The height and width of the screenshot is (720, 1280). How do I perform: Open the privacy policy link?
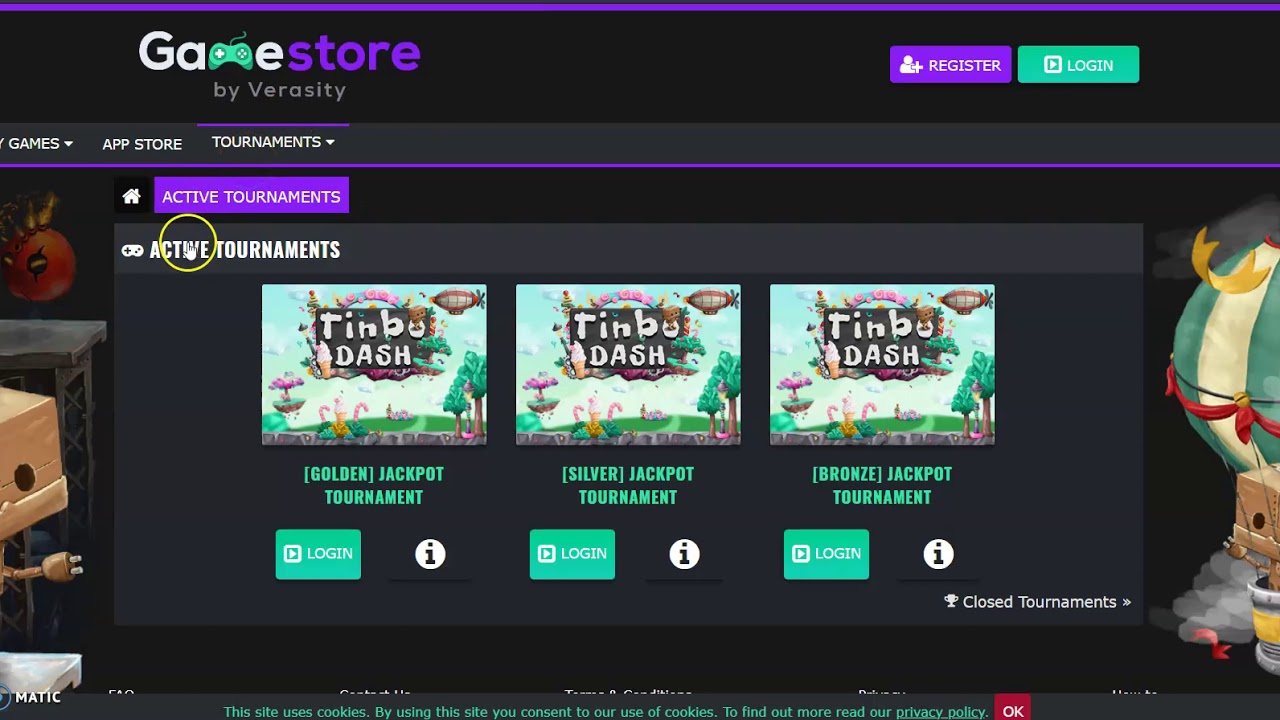[x=941, y=712]
